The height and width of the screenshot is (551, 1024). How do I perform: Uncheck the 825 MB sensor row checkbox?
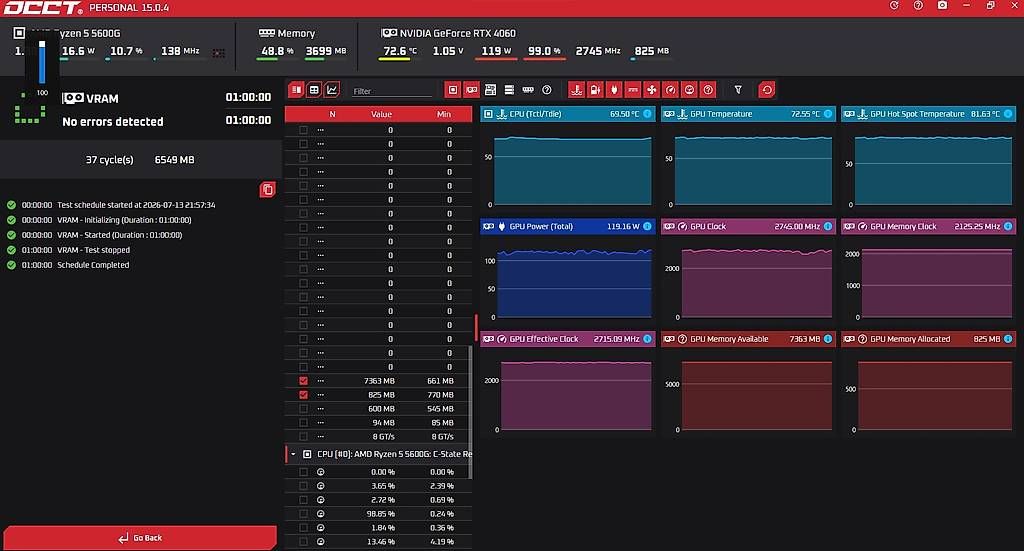coord(303,394)
